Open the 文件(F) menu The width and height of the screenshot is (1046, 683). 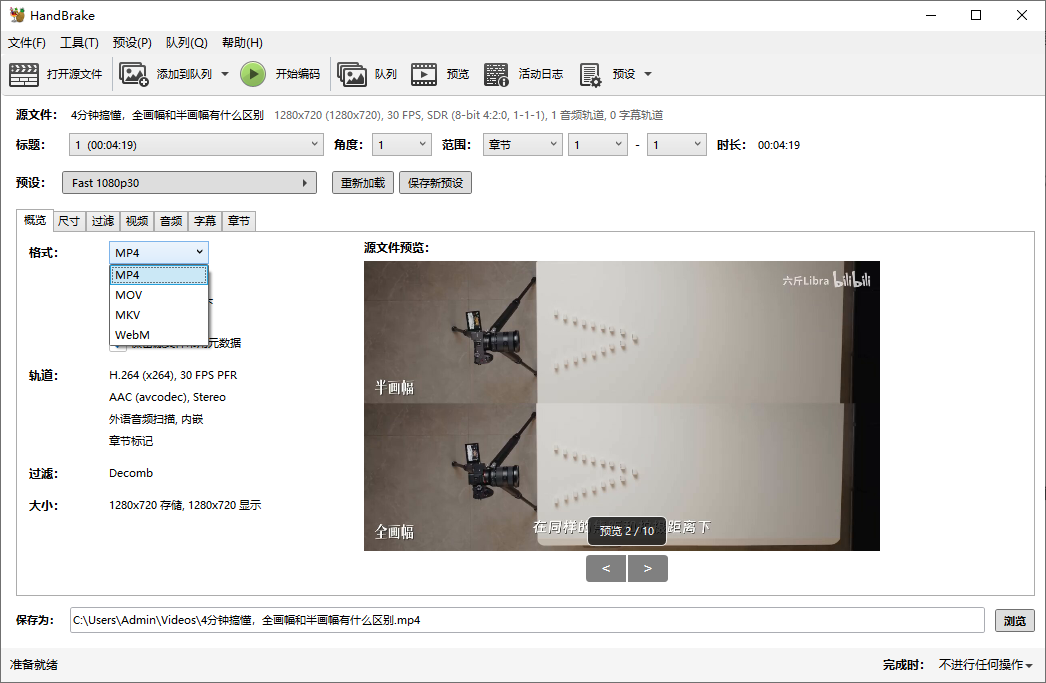click(27, 43)
